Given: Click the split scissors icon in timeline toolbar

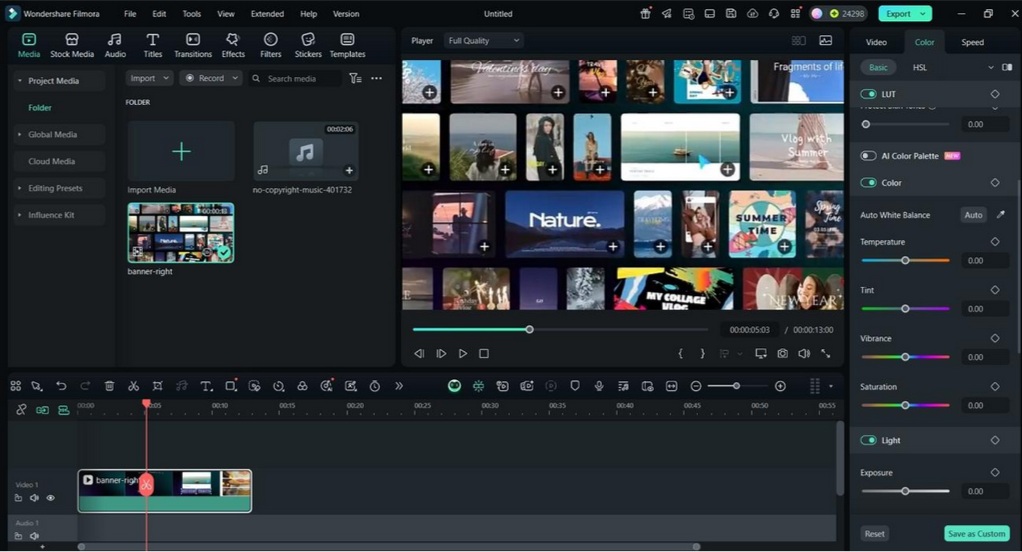Looking at the screenshot, I should pyautogui.click(x=134, y=386).
